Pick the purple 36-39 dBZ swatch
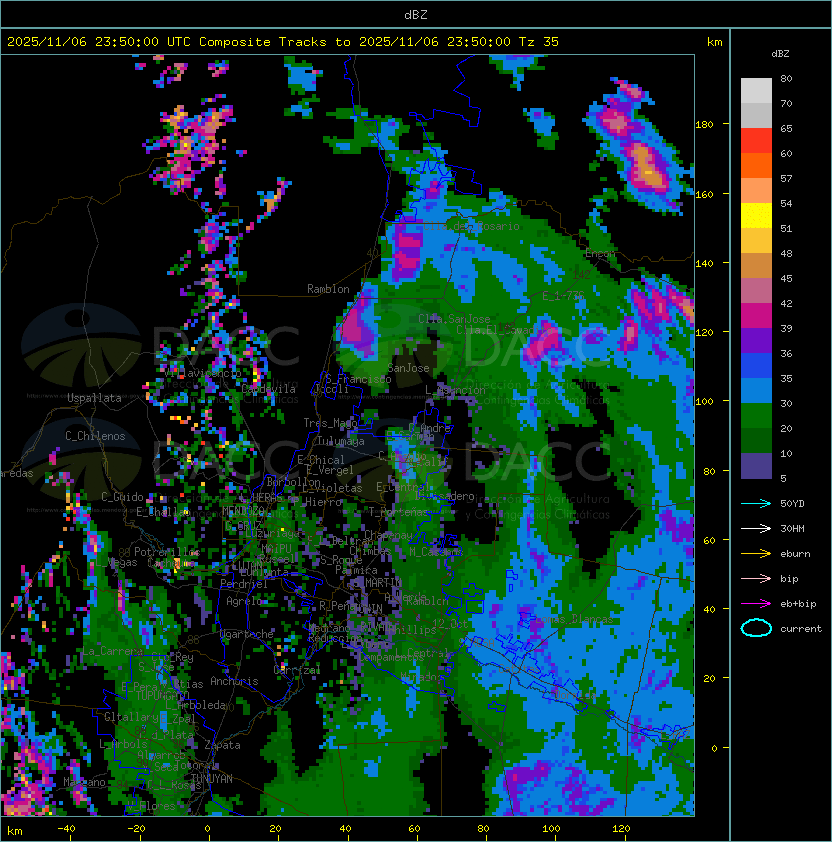The image size is (832, 842). tap(756, 341)
